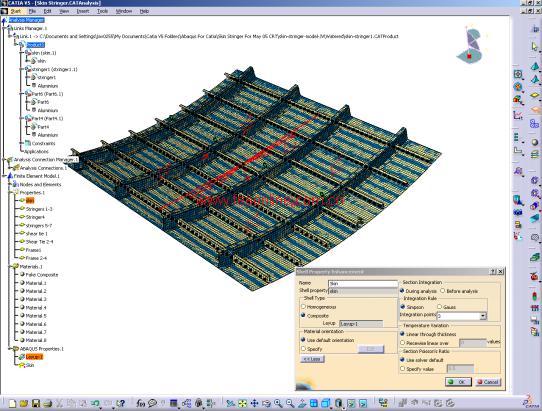
Task: Collapse the Properties.1 tree node
Action: [x=10, y=193]
